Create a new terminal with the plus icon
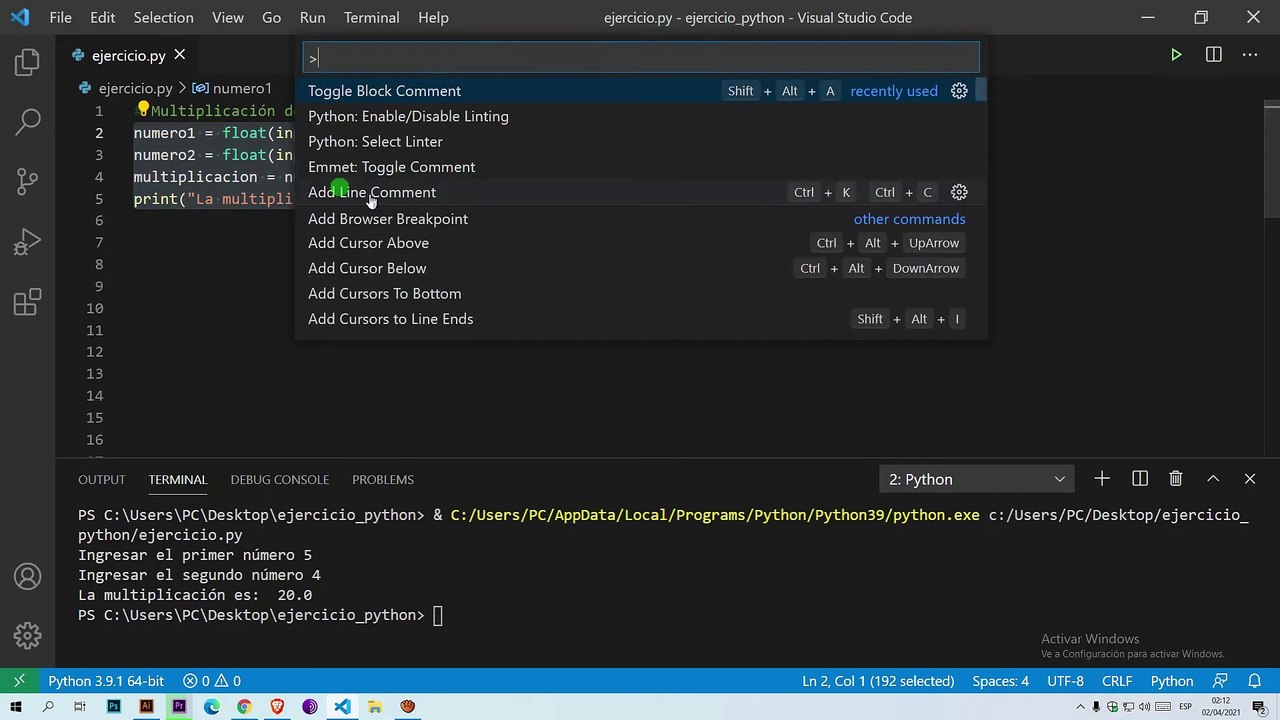Screen dimensions: 1280x720 [x=1102, y=479]
